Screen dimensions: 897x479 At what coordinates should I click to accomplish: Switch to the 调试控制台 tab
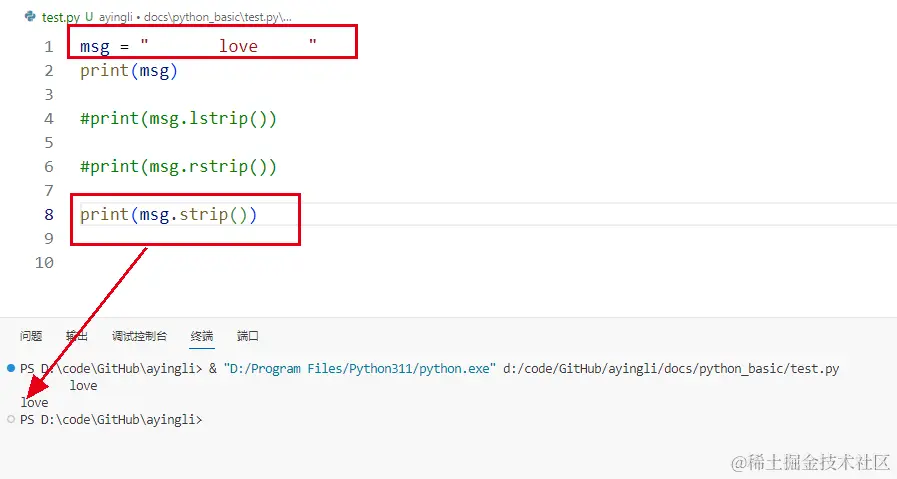coord(139,336)
